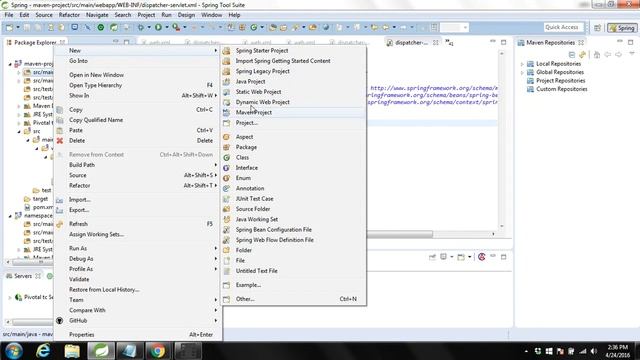This screenshot has width=640, height=360.
Task: Expand Global Repositories tree node
Action: 522,72
